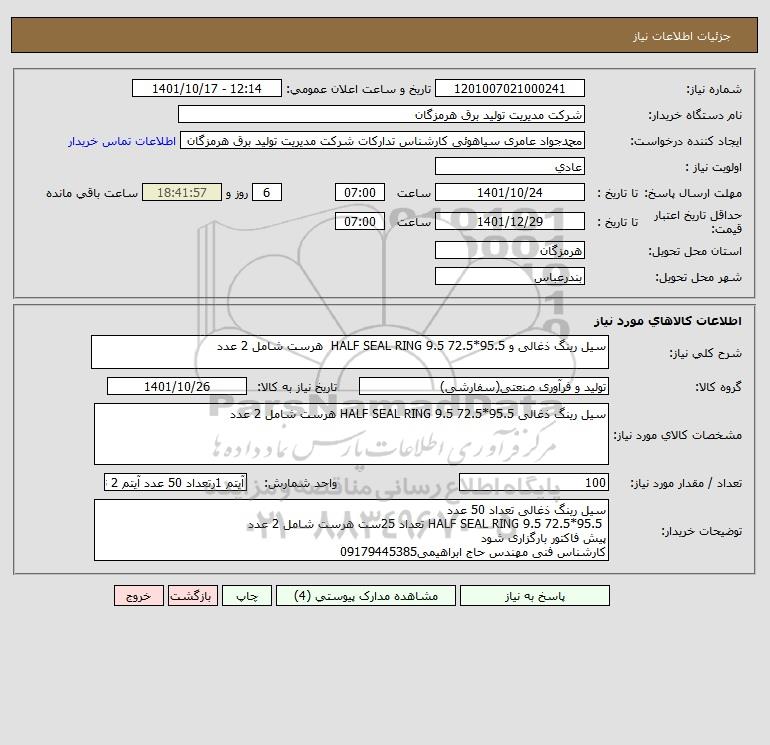Click label 'تاریخ و ساعت اعلان عمومی:'
The width and height of the screenshot is (770, 745).
[x=358, y=89]
